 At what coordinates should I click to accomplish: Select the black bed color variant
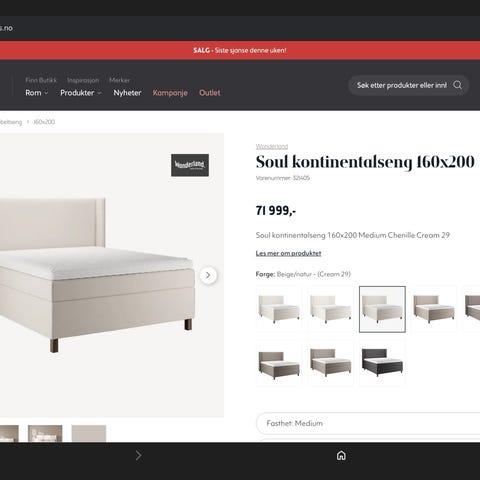[x=382, y=363]
